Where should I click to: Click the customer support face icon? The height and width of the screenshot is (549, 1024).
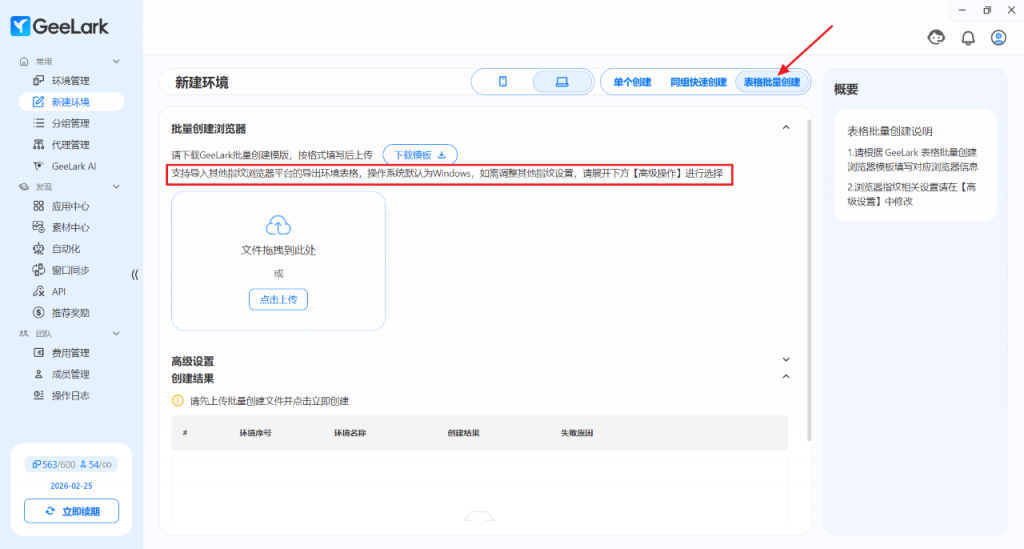(937, 38)
